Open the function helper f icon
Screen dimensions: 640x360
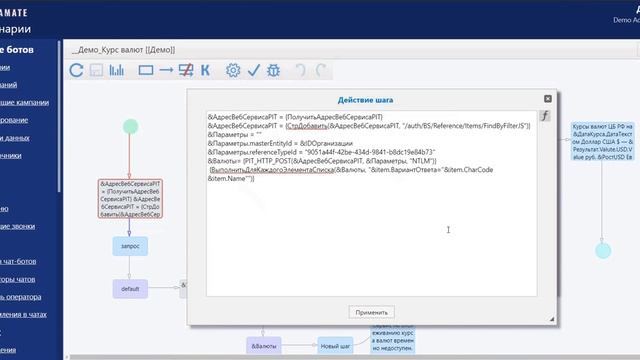(x=545, y=116)
